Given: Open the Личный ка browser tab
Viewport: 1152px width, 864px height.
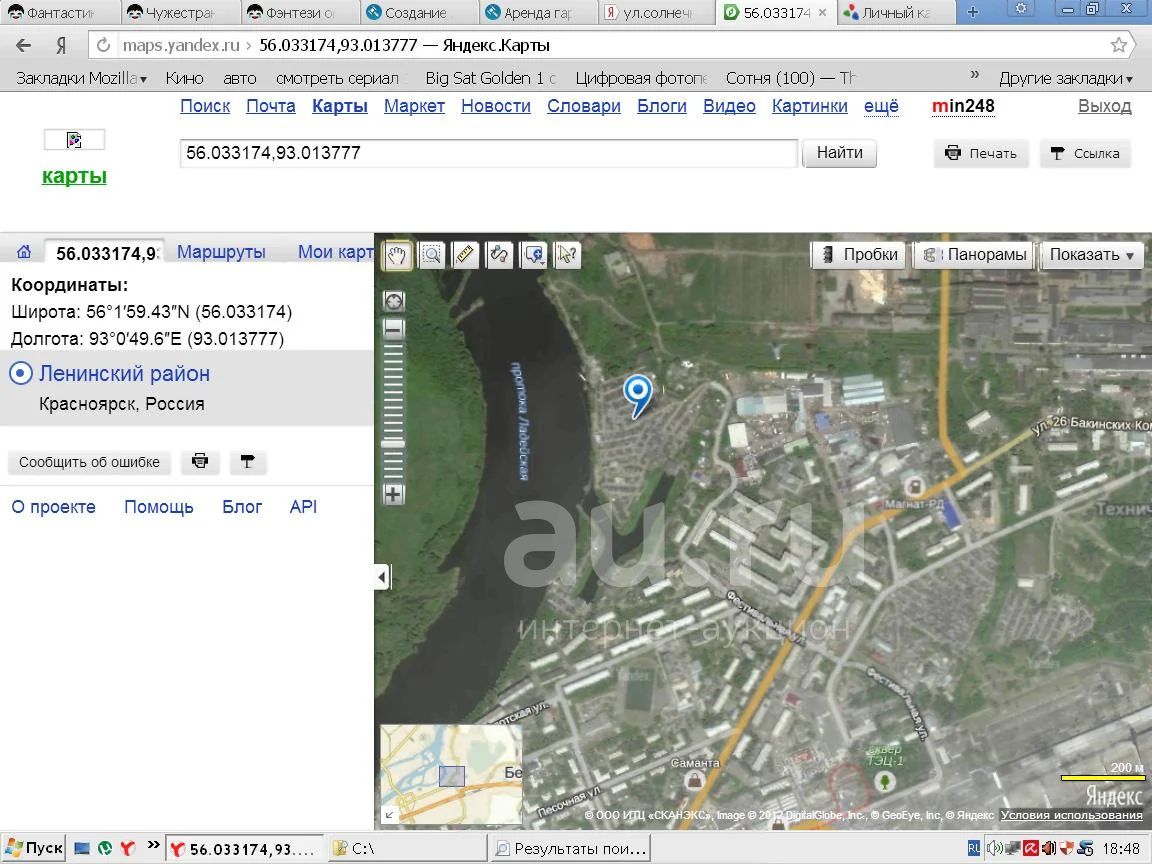Looking at the screenshot, I should pos(896,12).
